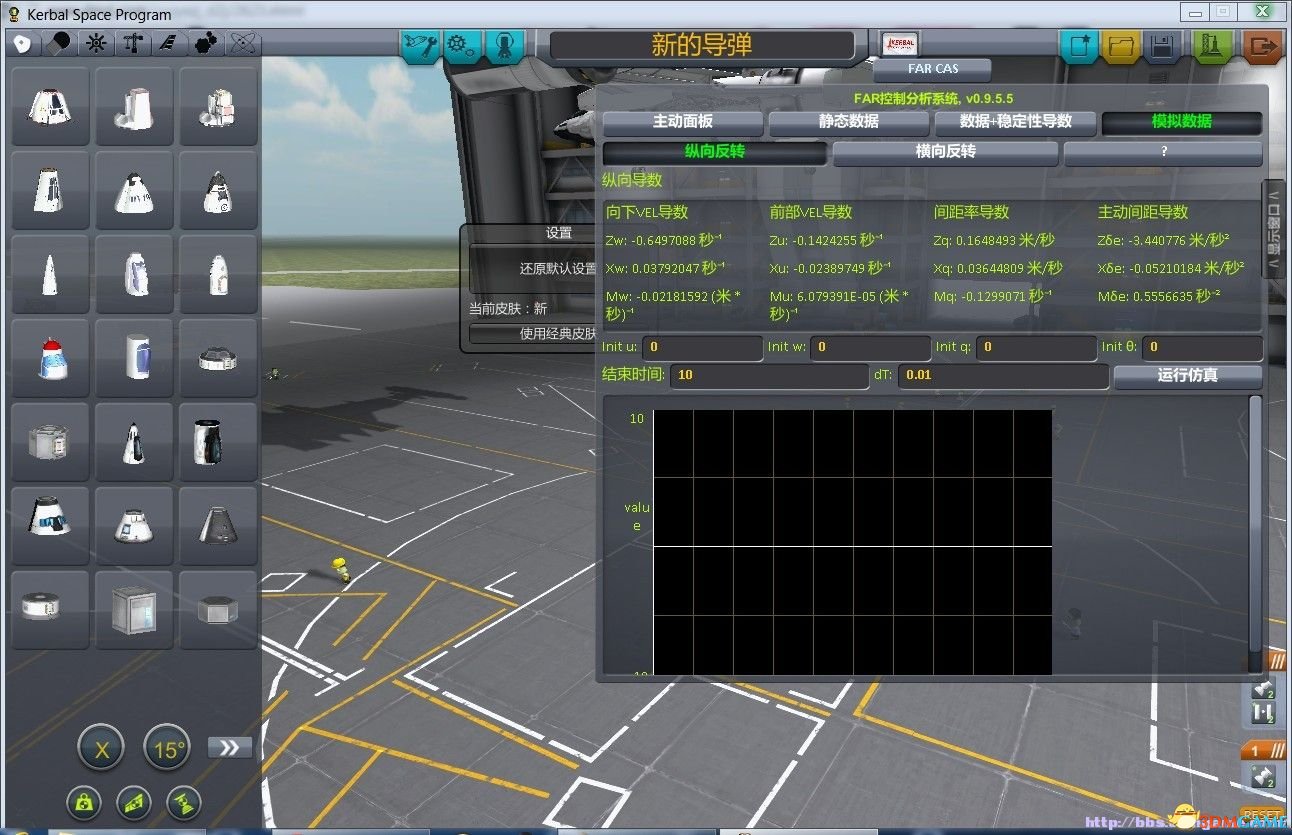Focus the Init w input field
The height and width of the screenshot is (835, 1292).
point(870,347)
